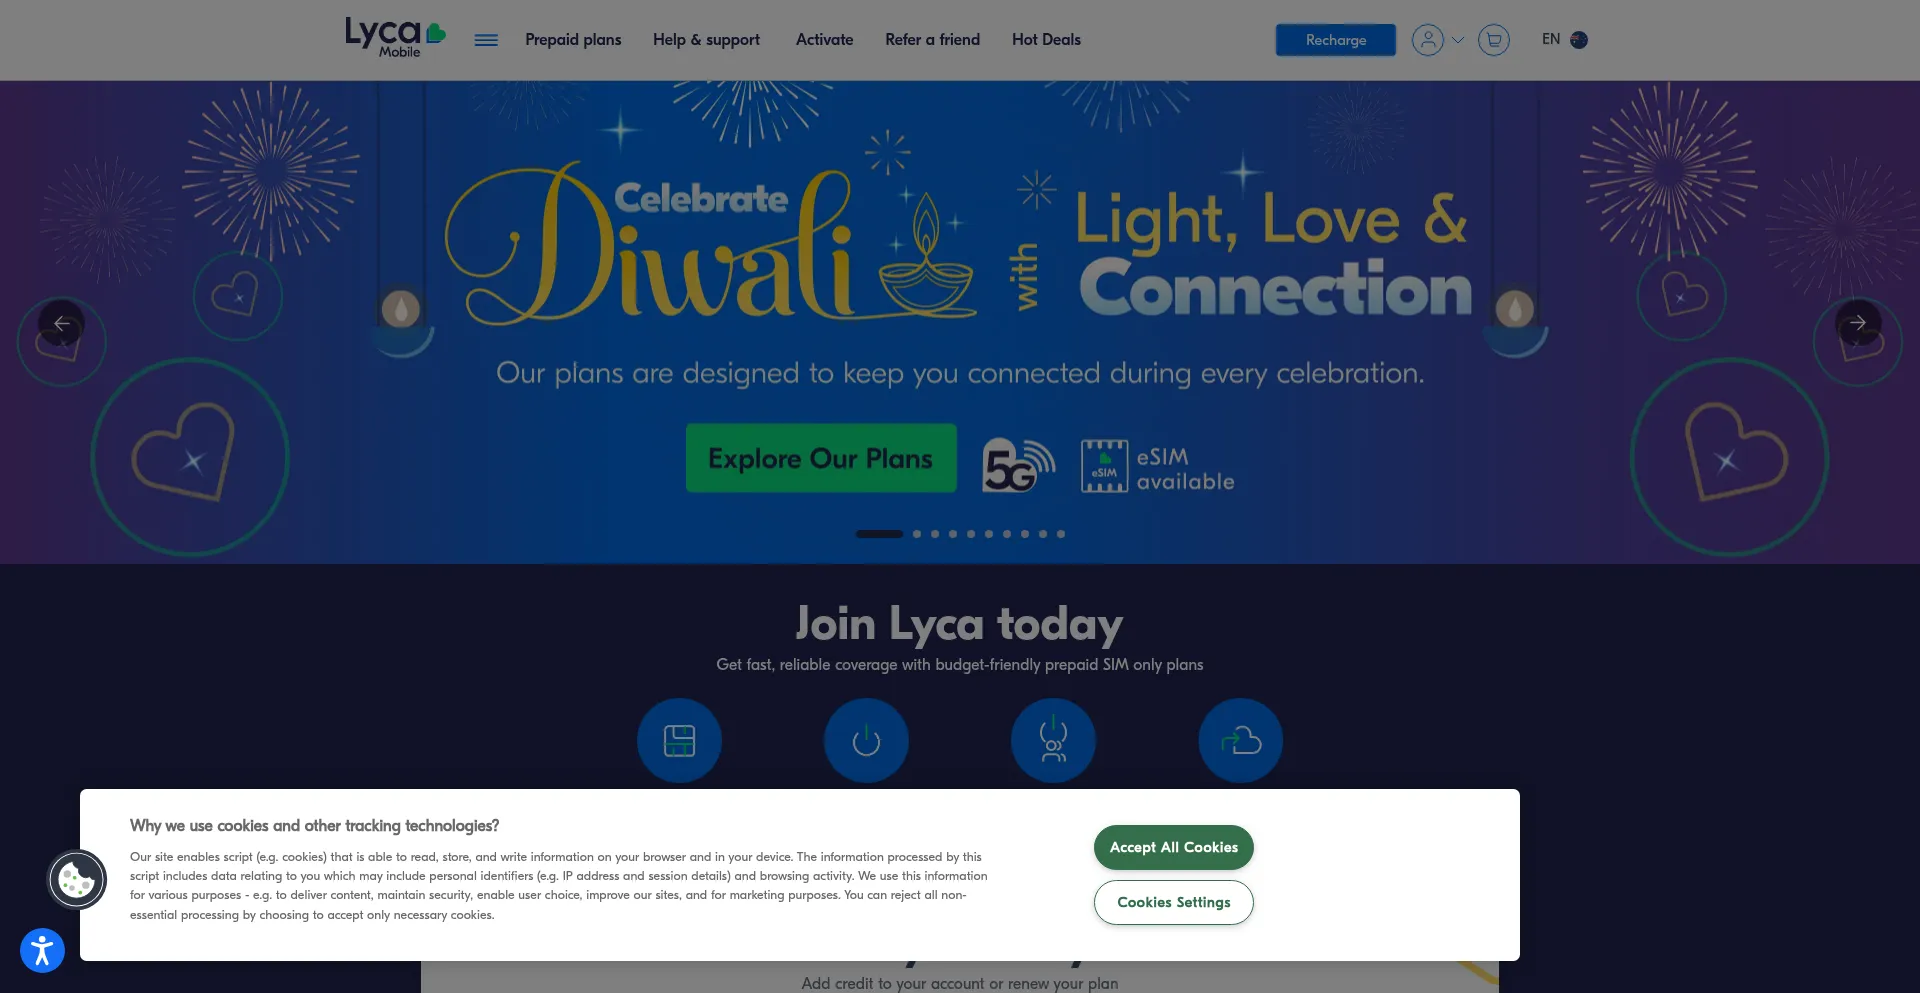Click the user account profile icon
The image size is (1920, 993).
pos(1428,40)
